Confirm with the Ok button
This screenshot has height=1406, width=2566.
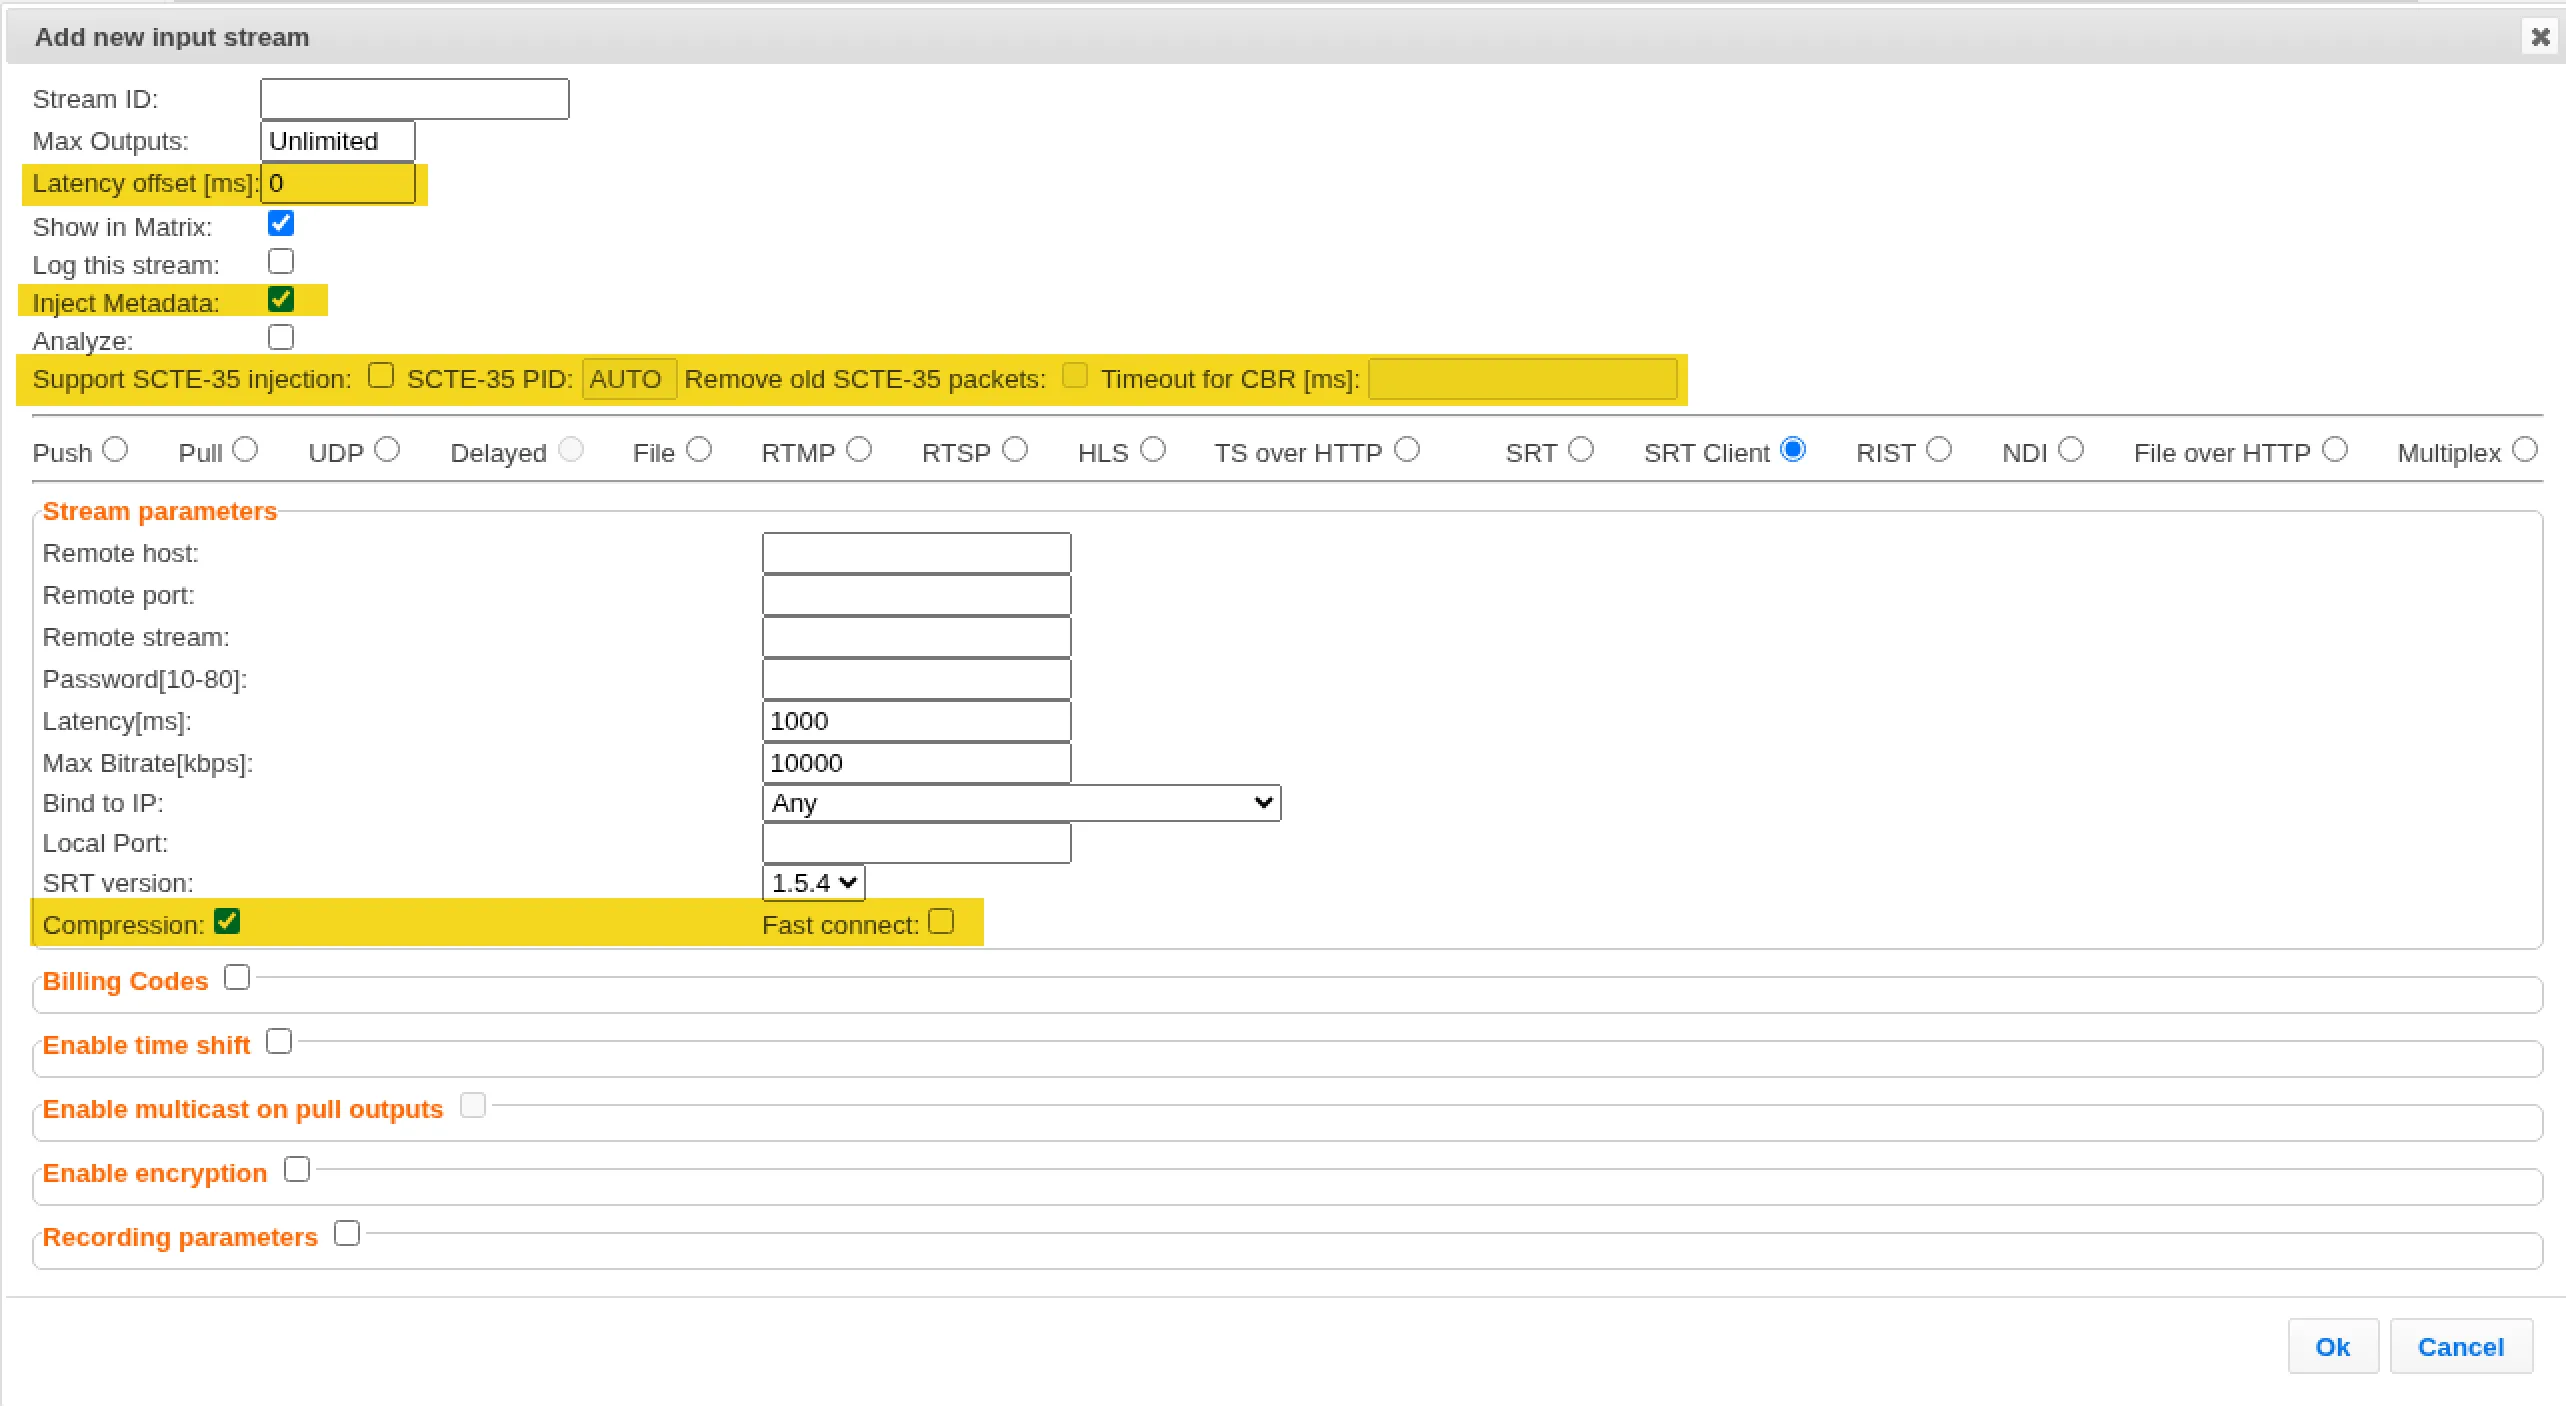(2333, 1347)
